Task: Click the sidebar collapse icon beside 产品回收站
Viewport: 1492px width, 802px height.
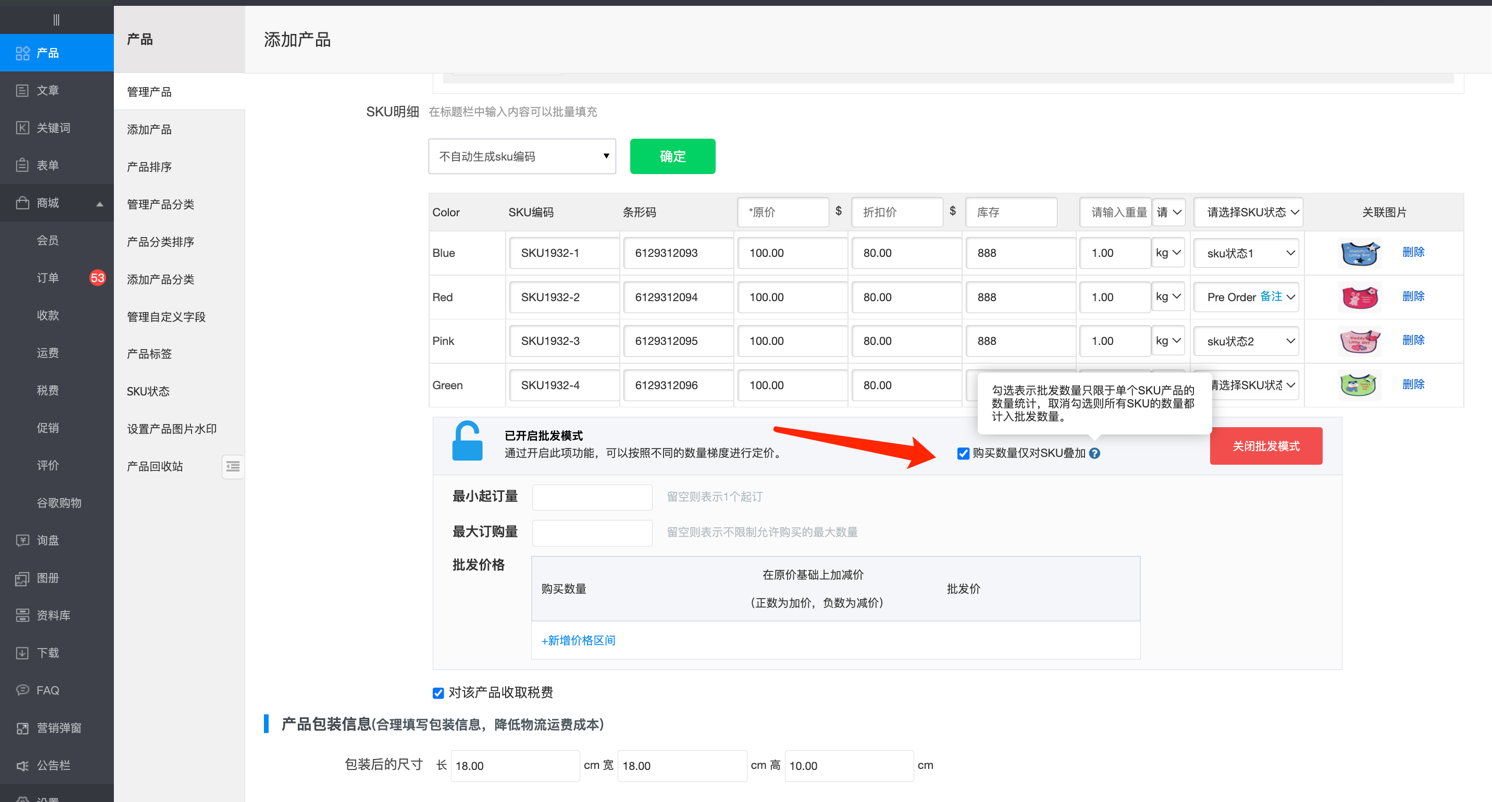Action: 233,467
